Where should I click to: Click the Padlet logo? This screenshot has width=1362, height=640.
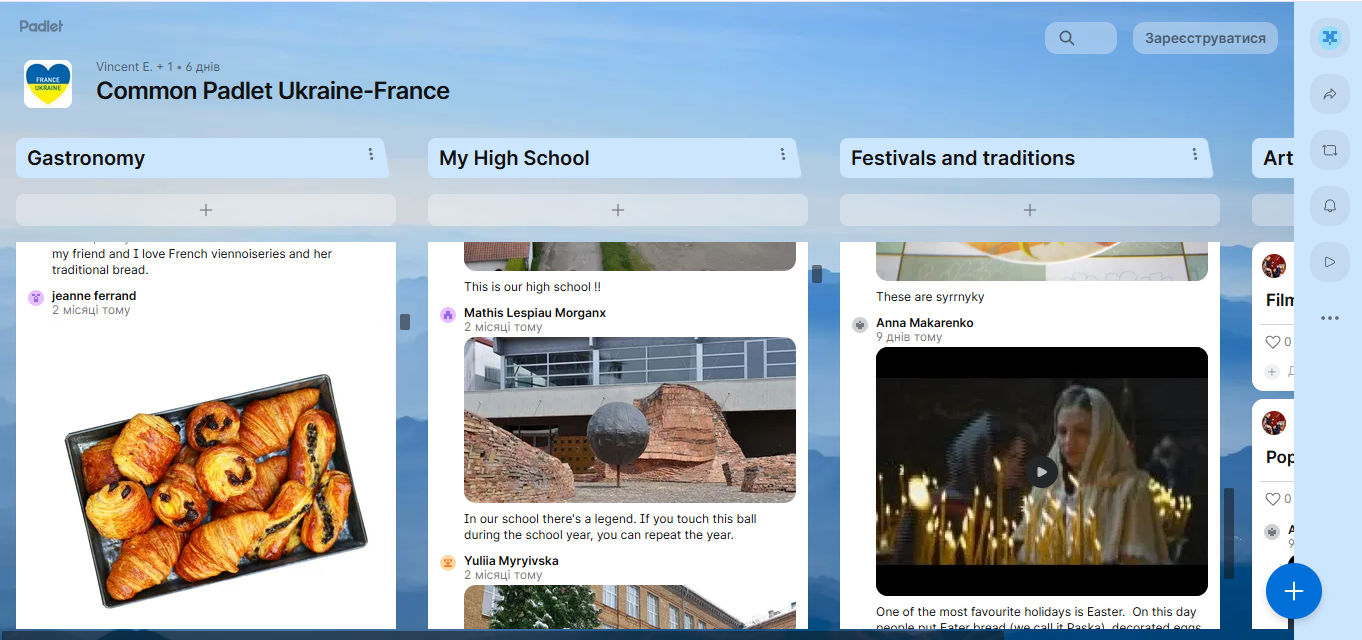click(x=41, y=26)
